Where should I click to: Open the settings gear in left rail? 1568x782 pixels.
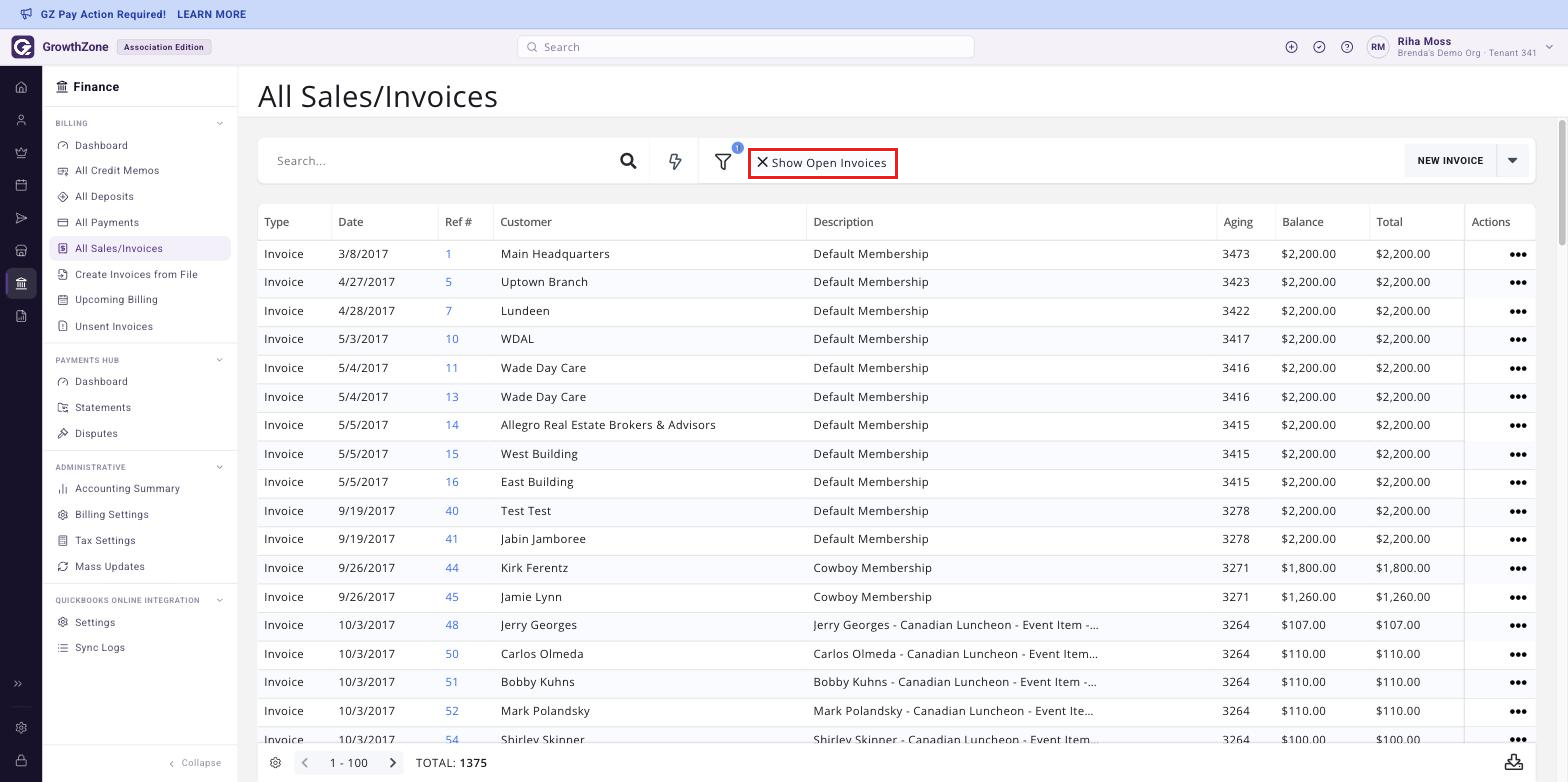(x=21, y=728)
